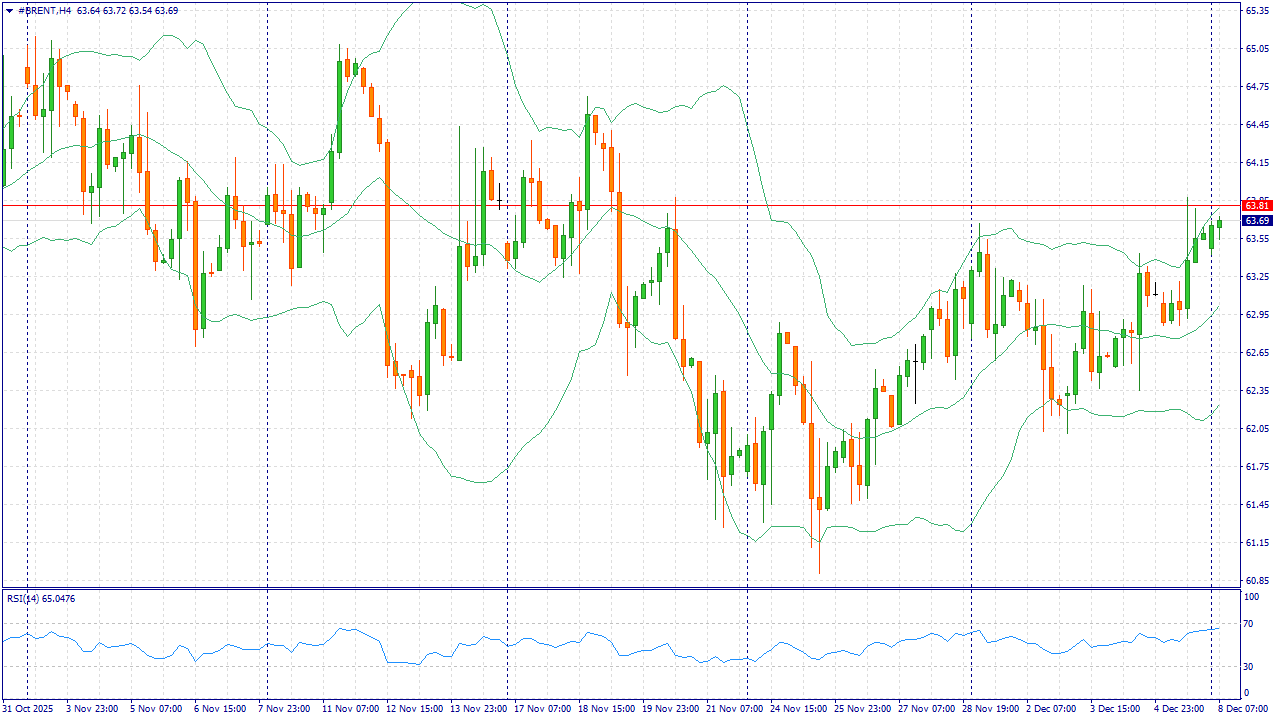Screen dimensions: 1280x720
Task: Click the 60.85 label on price axis
Action: [x=1257, y=581]
